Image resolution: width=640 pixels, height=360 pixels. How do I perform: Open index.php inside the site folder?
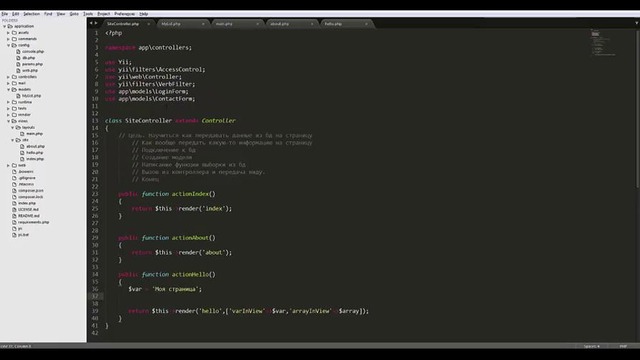(x=35, y=159)
